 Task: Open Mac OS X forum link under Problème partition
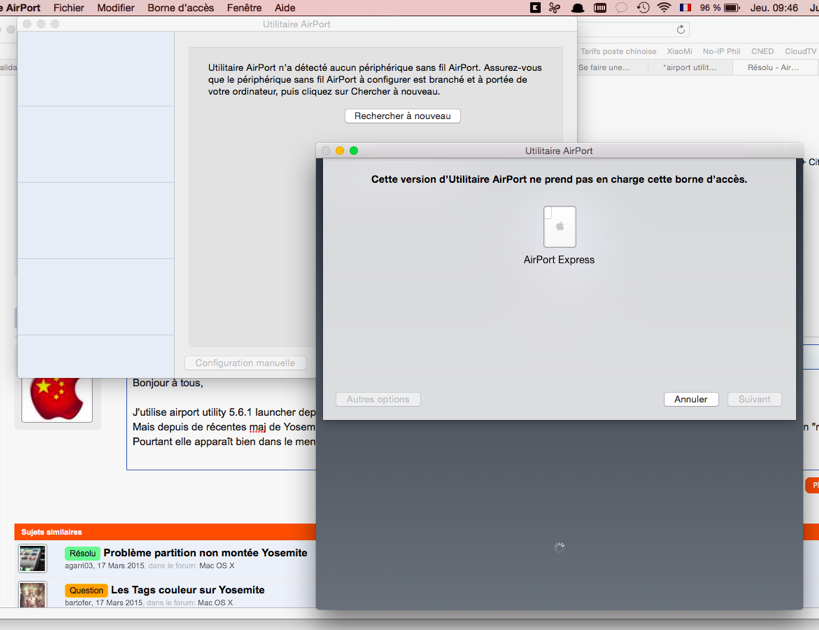click(217, 566)
